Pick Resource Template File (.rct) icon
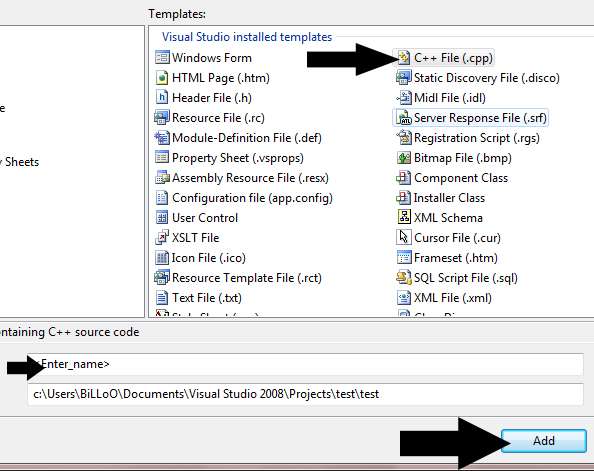Image resolution: width=594 pixels, height=471 pixels. click(x=162, y=278)
